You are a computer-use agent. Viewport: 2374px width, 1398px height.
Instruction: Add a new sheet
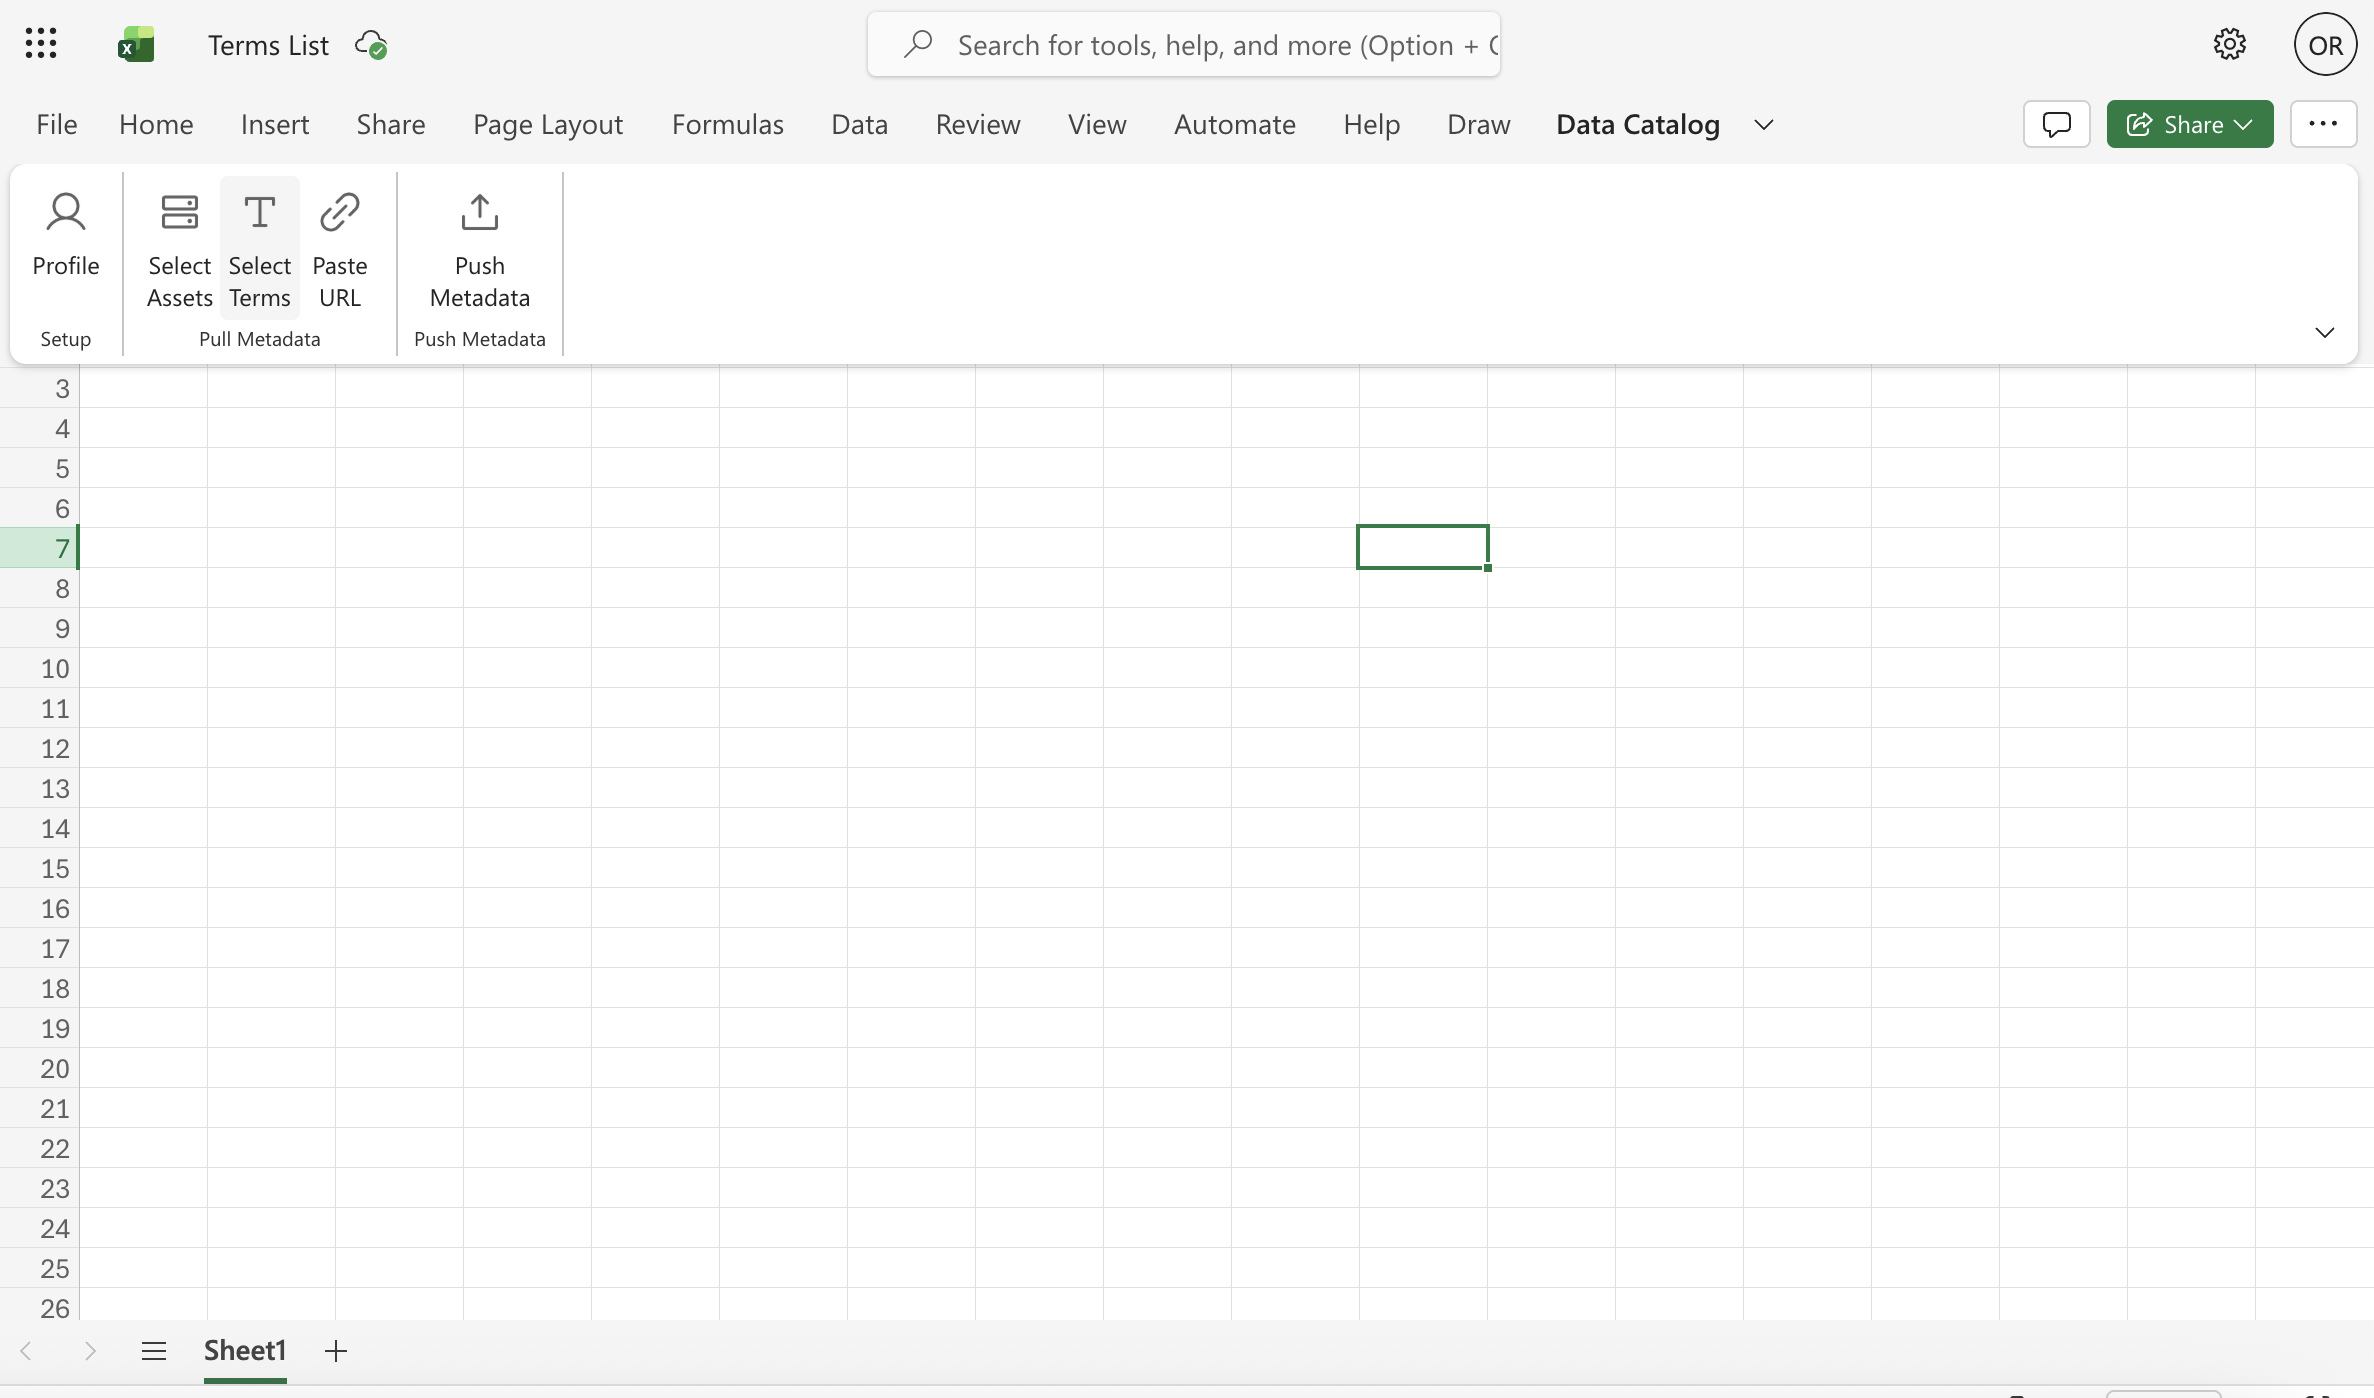tap(336, 1351)
